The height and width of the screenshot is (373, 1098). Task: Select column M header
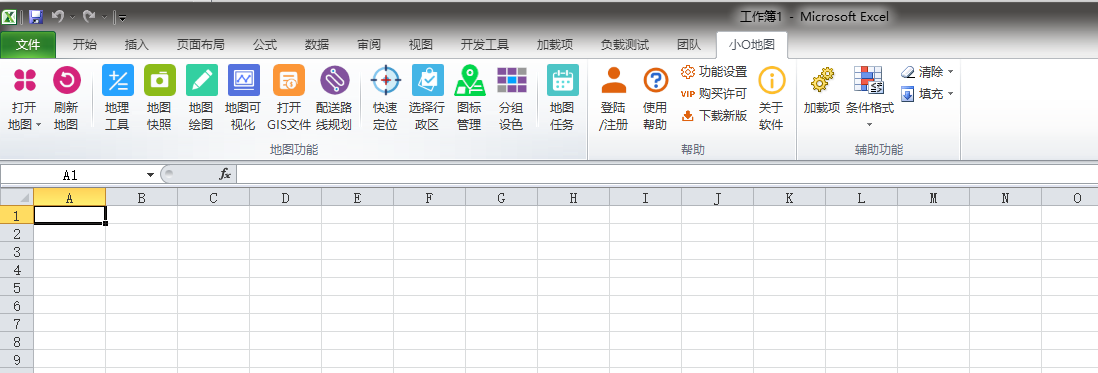click(933, 198)
